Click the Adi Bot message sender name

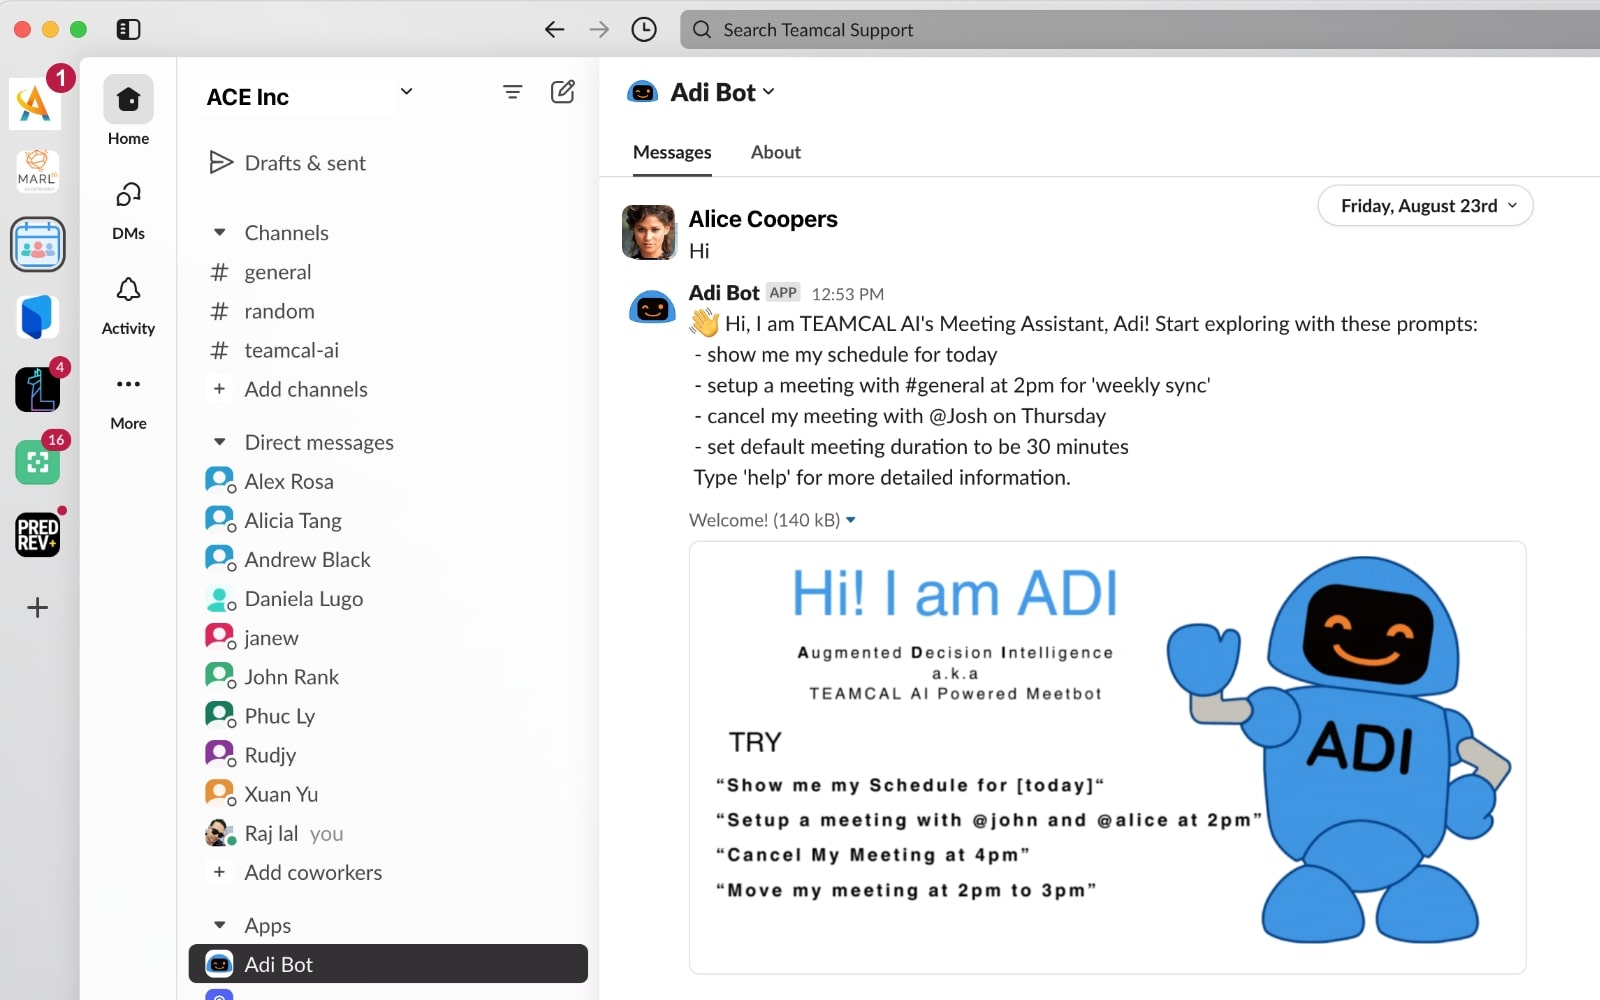click(x=724, y=293)
